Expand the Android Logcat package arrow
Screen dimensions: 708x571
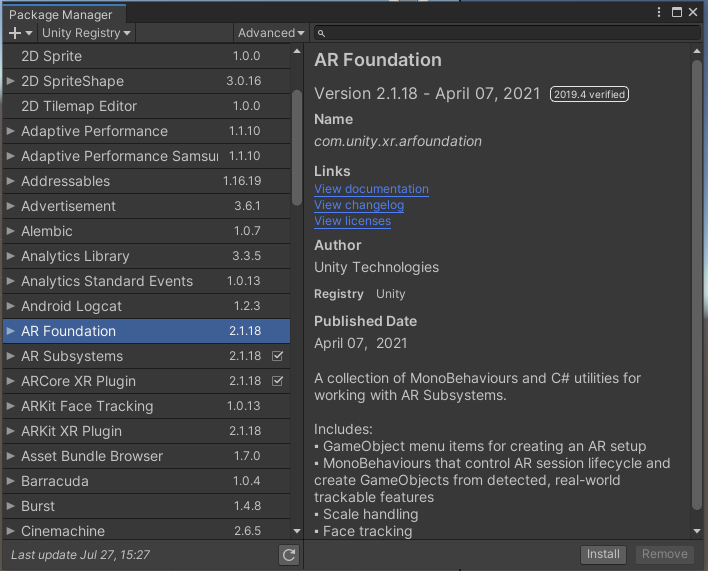point(10,306)
